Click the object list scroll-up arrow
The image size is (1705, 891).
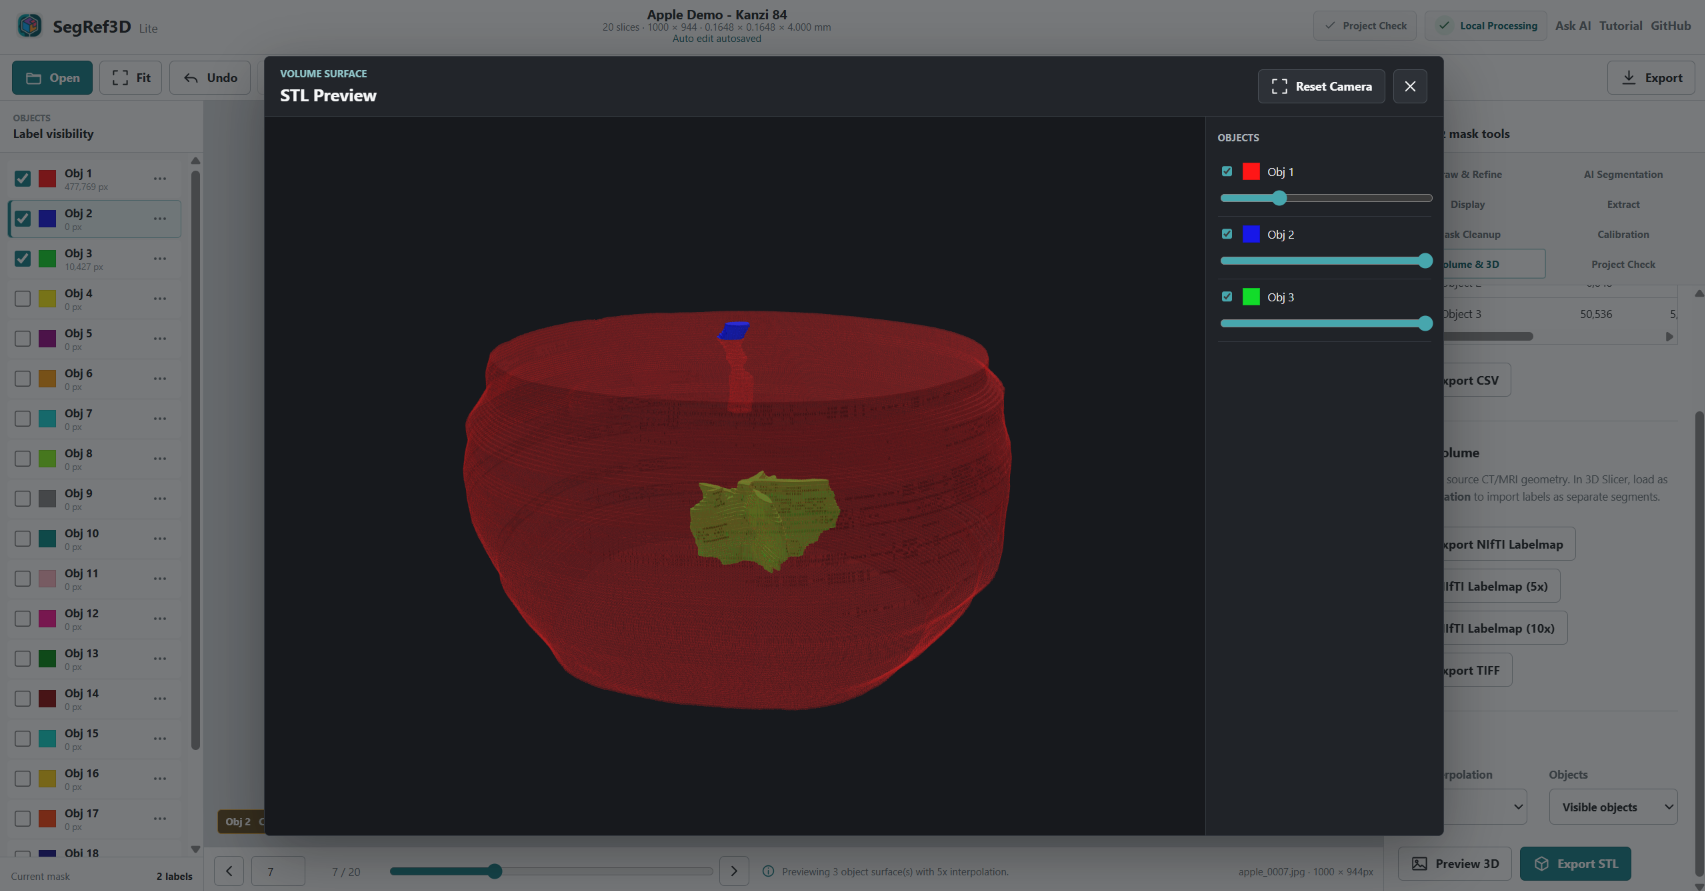(195, 161)
